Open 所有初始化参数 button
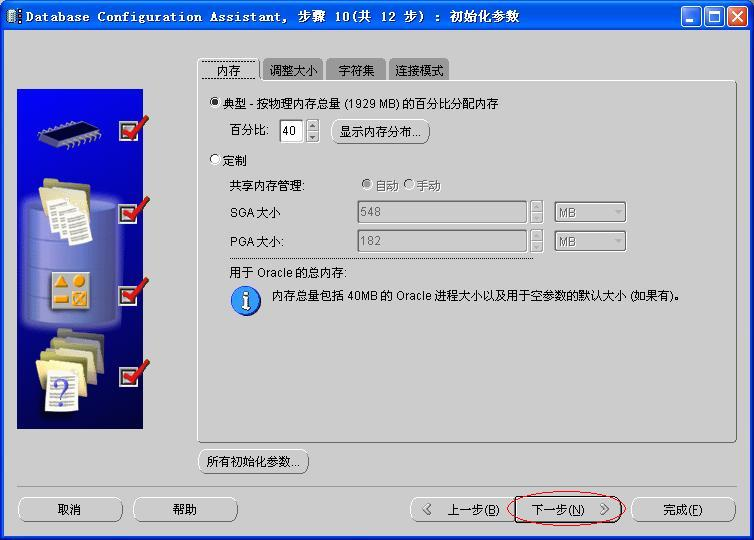 click(253, 462)
